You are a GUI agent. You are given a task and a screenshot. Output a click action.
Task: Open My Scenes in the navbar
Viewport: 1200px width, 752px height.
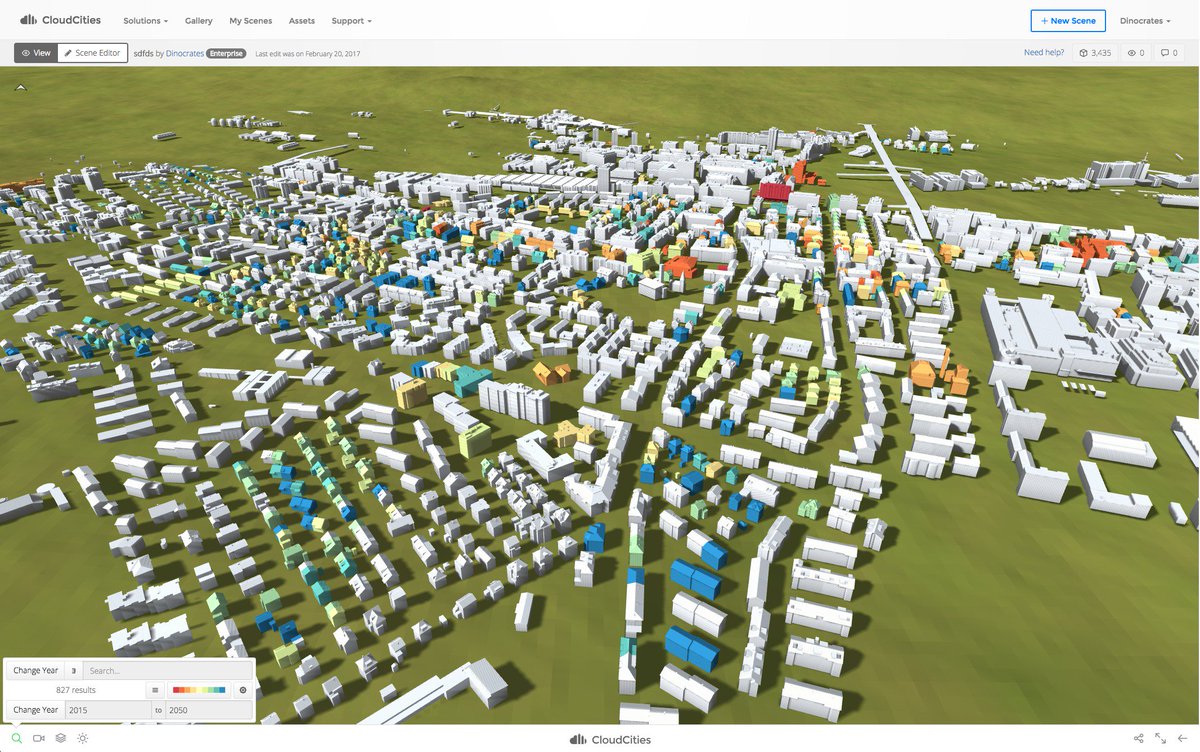click(x=250, y=21)
